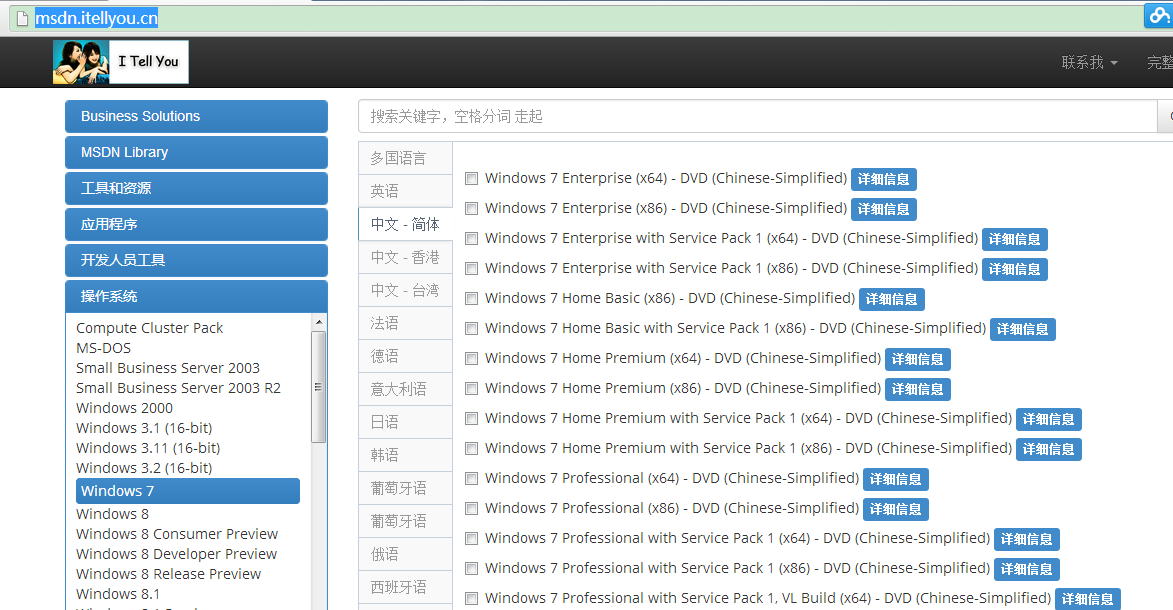Viewport: 1173px width, 610px height.
Task: Select Compute Cluster Pack in OS list
Action: 150,328
